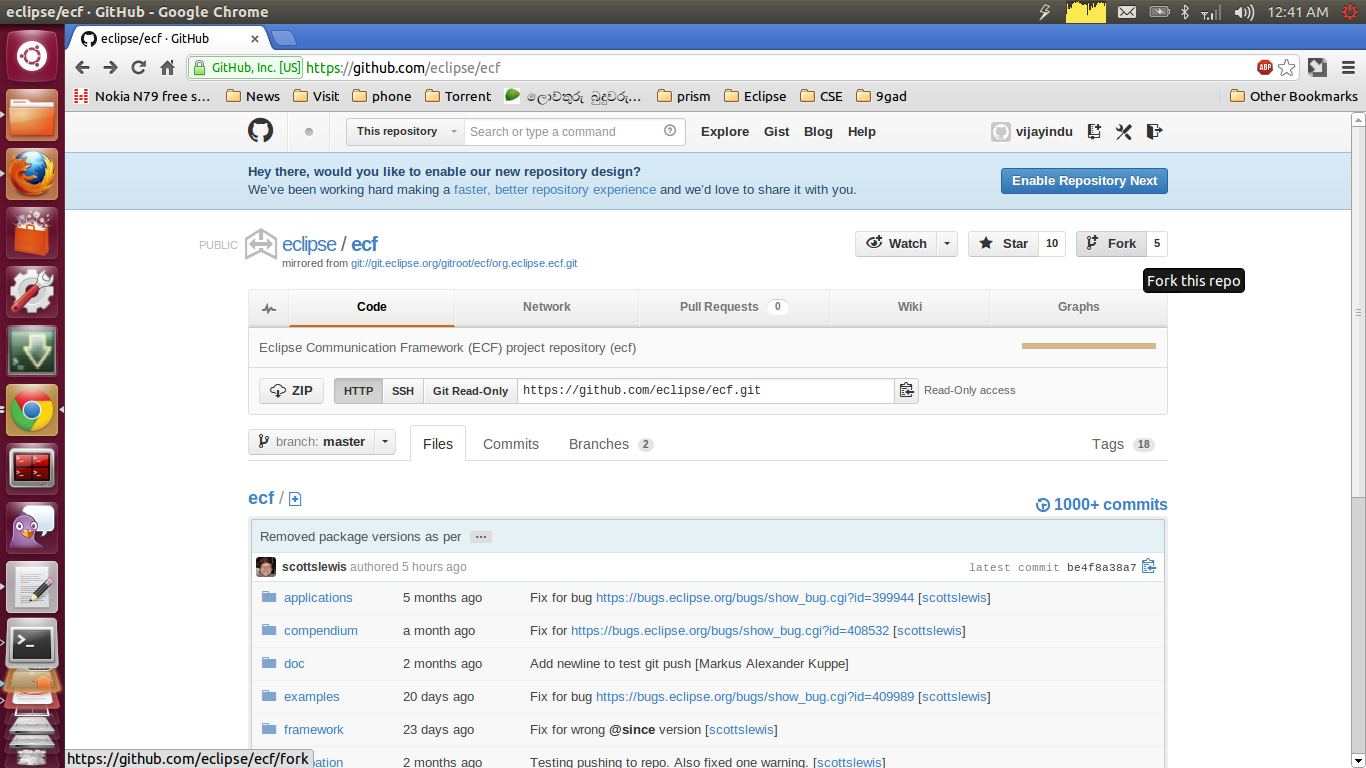Watch the eclipse/ecf repository
Viewport: 1366px width, 768px height.
click(897, 244)
